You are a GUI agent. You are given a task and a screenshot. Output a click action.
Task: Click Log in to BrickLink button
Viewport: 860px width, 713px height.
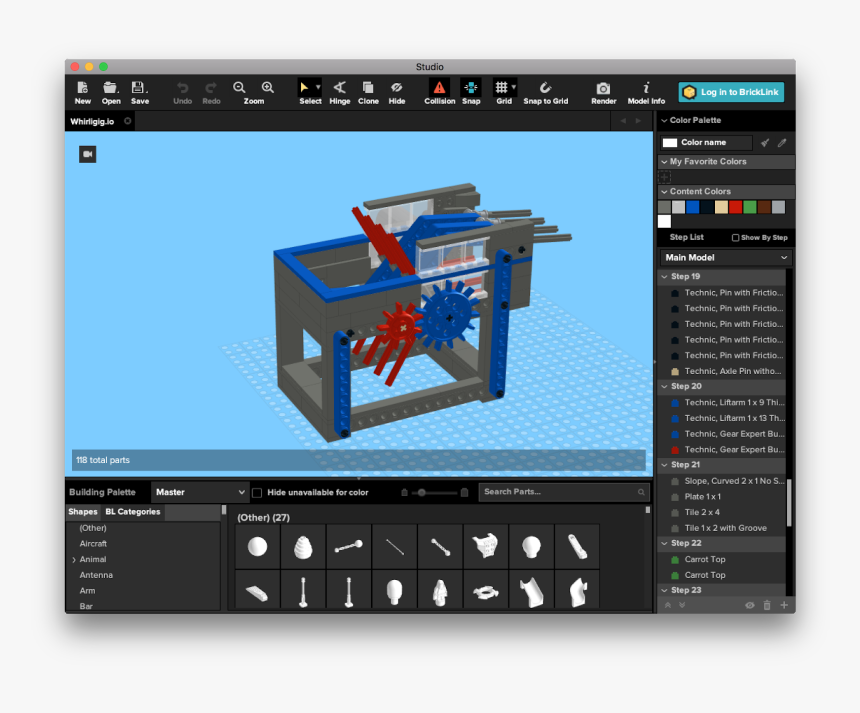(x=731, y=92)
